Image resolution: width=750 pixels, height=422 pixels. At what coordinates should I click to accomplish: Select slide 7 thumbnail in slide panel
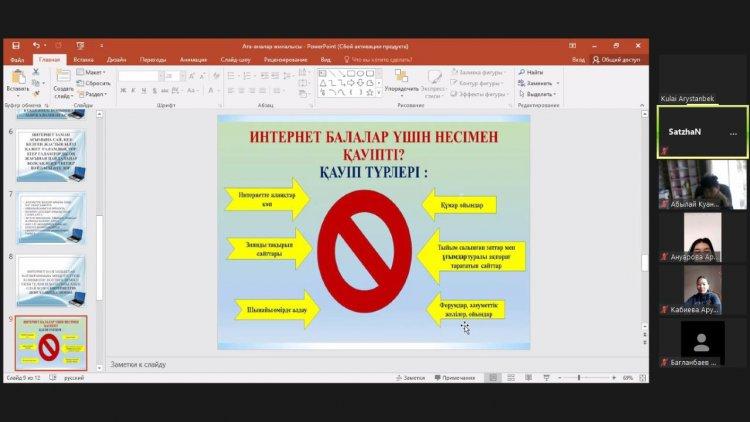[51, 215]
